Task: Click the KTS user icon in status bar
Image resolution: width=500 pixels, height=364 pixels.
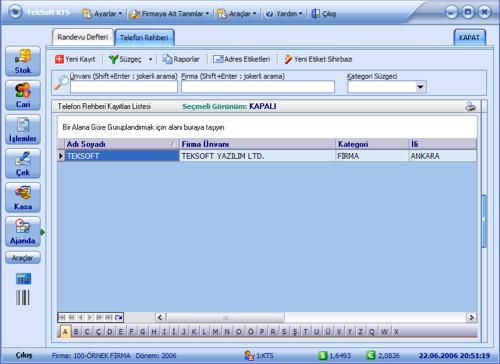Action: [249, 355]
